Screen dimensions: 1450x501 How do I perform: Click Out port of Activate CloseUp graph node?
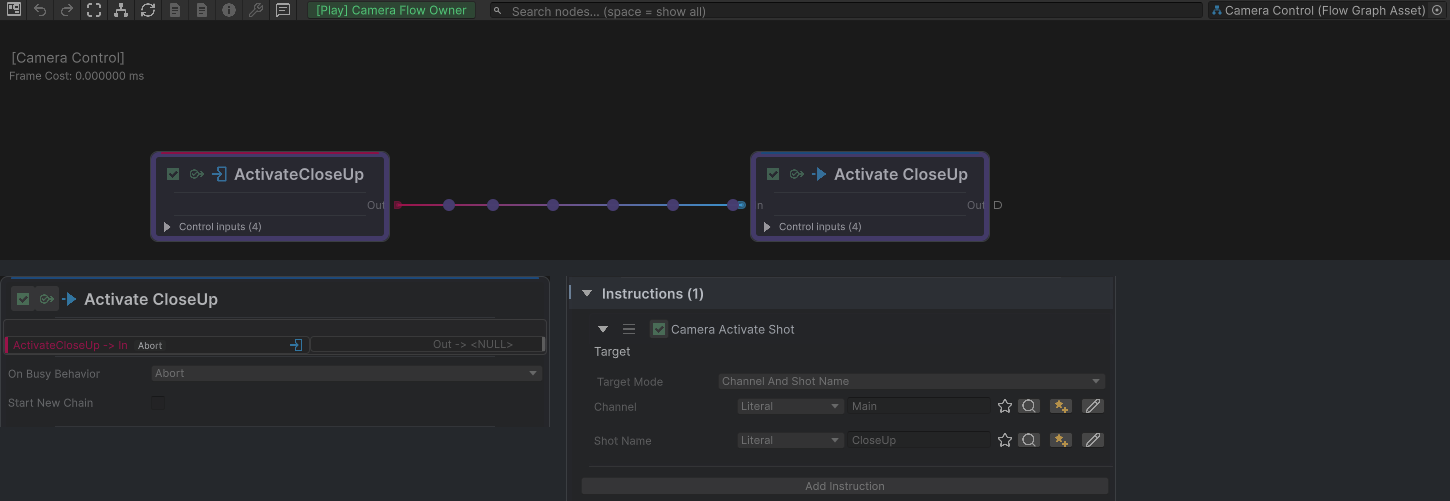[x=997, y=205]
